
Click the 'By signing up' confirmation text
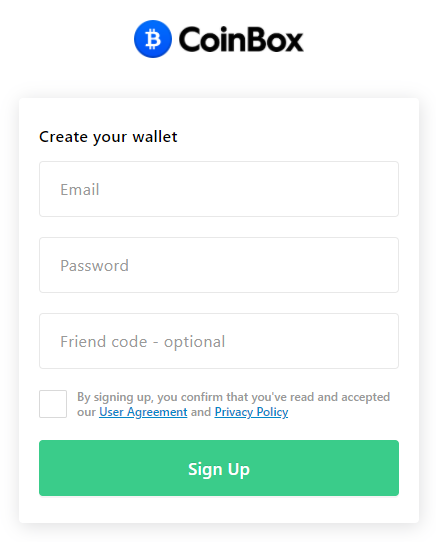pos(233,404)
